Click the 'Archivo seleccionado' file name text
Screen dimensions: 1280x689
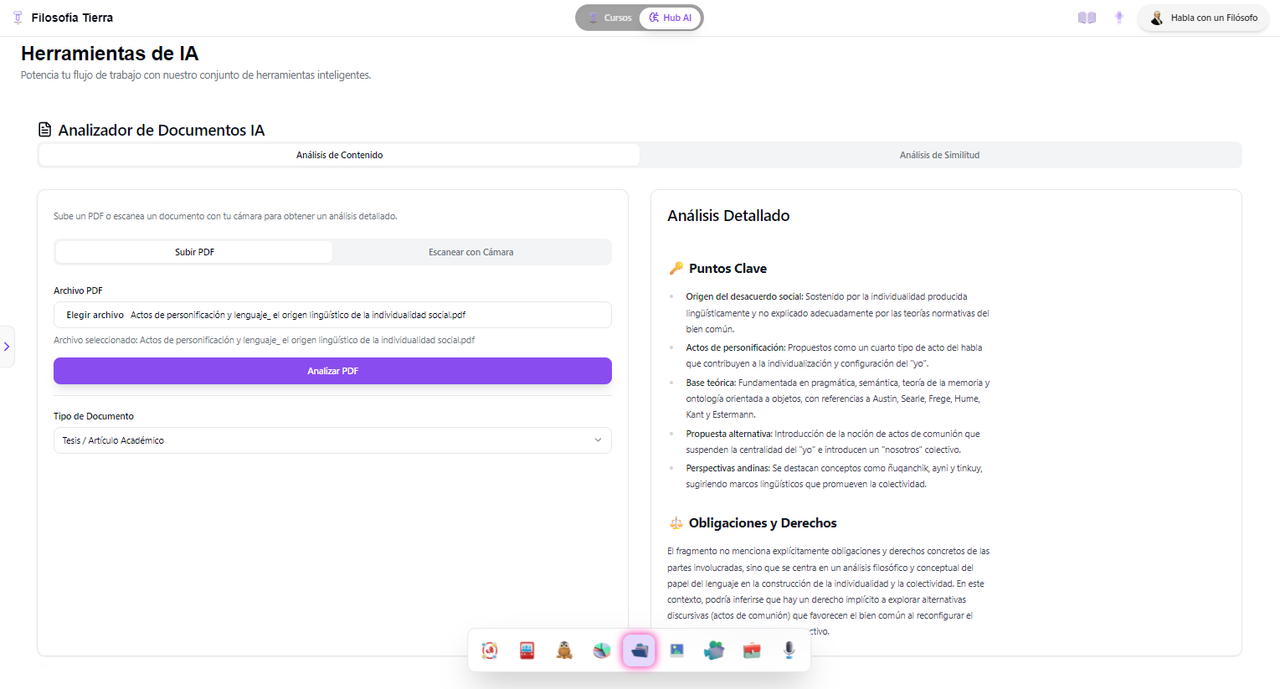click(264, 340)
